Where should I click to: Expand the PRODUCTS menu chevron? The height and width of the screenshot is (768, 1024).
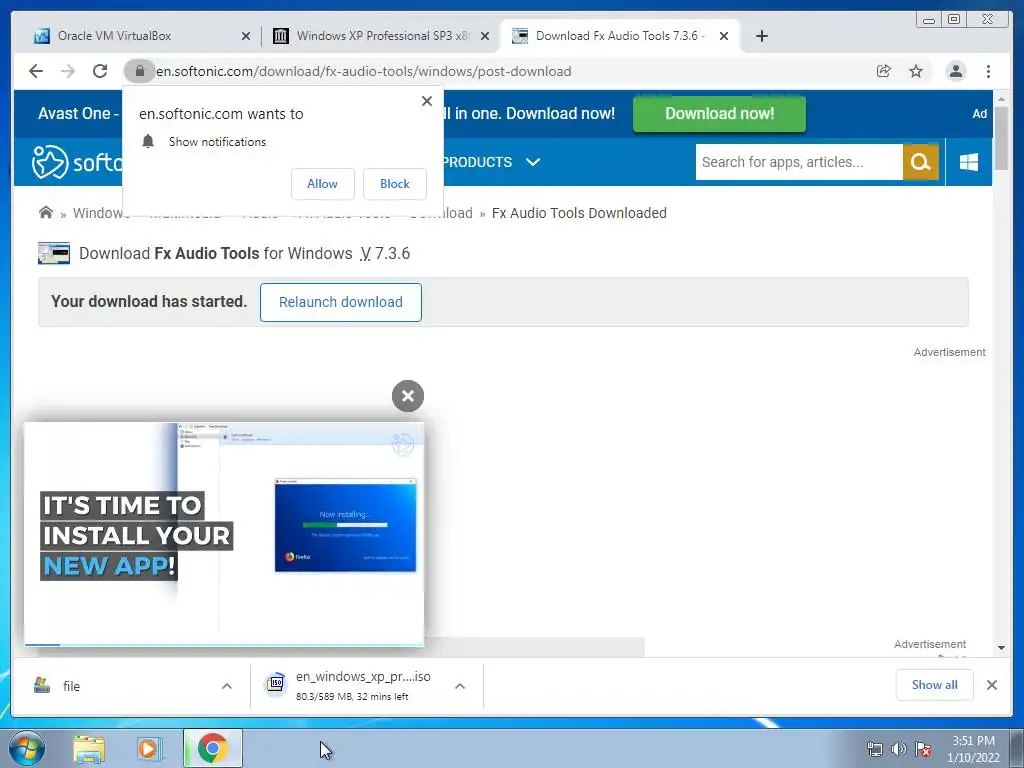[x=533, y=162]
